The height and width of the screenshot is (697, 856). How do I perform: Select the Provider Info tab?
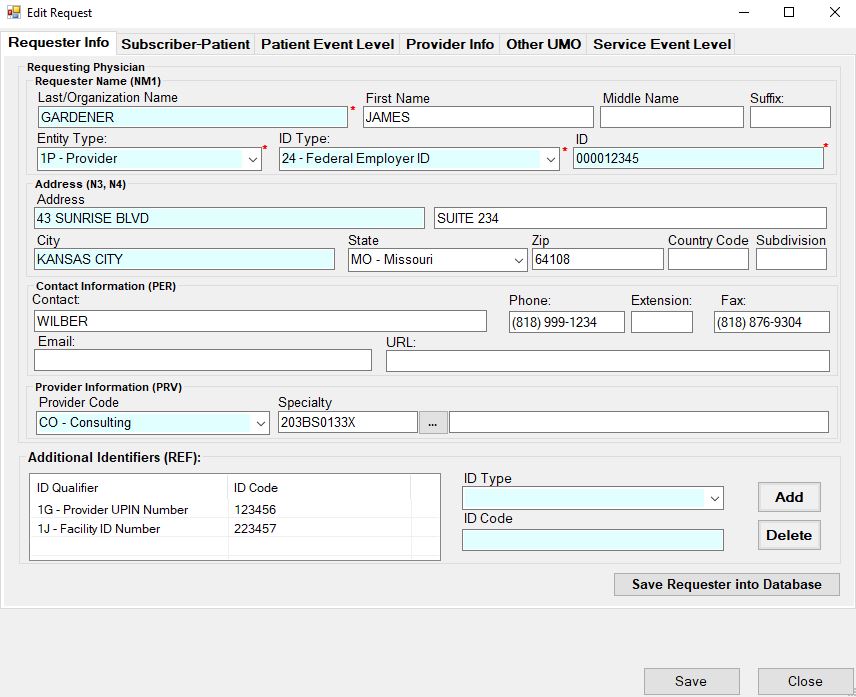tap(450, 44)
